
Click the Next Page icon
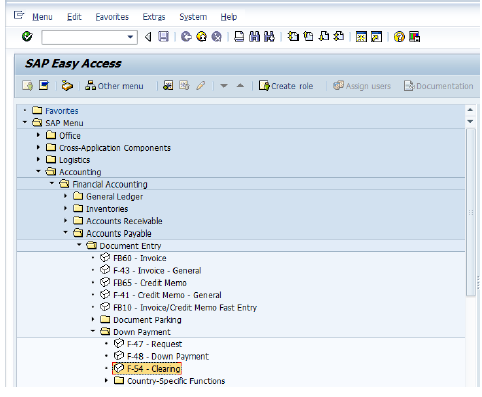point(323,36)
